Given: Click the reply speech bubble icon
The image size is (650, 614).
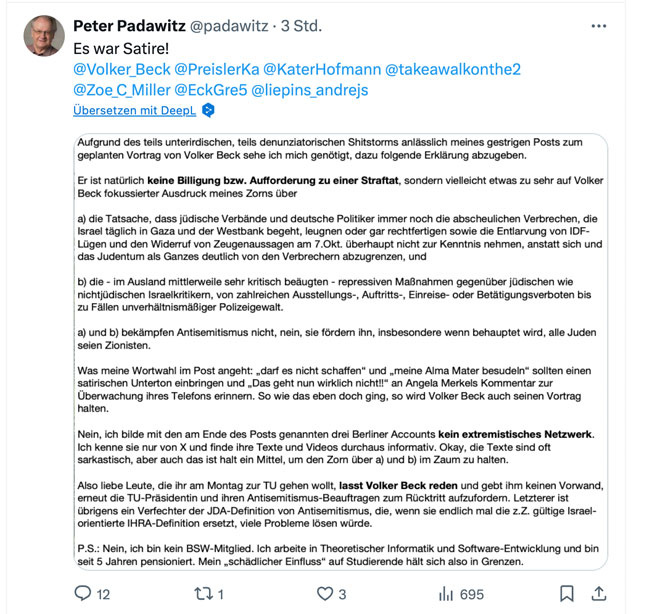Looking at the screenshot, I should click(x=84, y=594).
